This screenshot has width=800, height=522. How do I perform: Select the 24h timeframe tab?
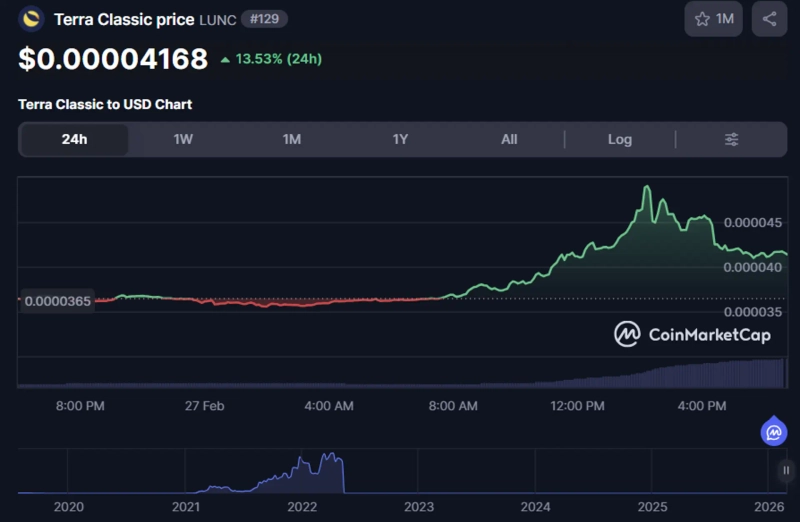(74, 140)
